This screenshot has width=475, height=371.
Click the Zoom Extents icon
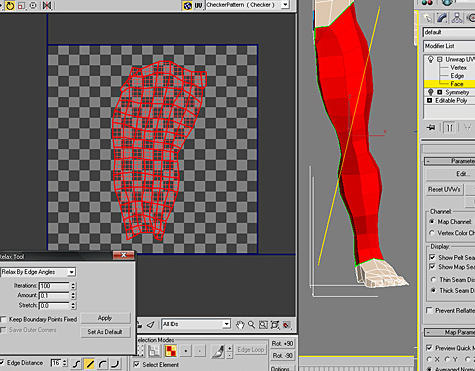275,325
